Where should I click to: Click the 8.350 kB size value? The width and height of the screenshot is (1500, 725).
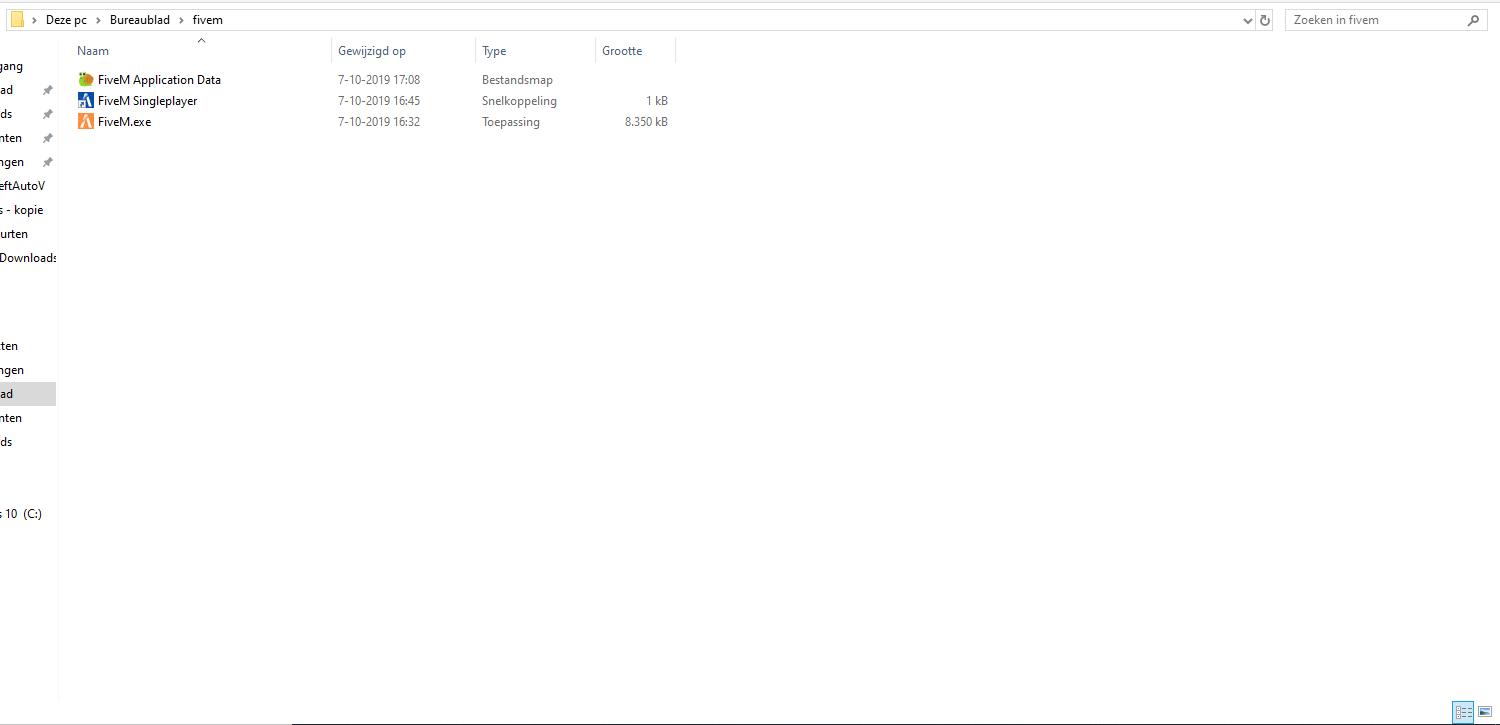tap(646, 122)
